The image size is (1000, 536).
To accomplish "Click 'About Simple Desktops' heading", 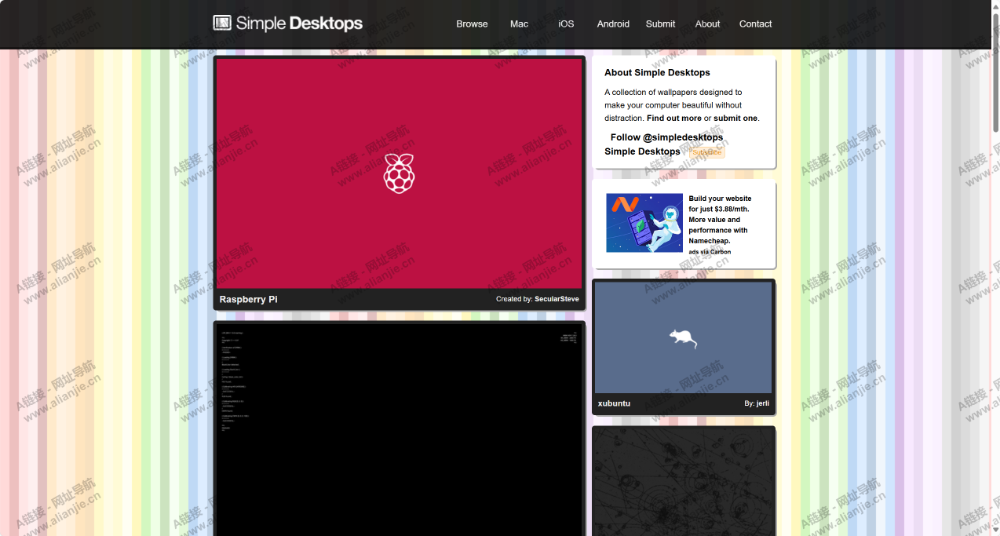I will coord(657,73).
